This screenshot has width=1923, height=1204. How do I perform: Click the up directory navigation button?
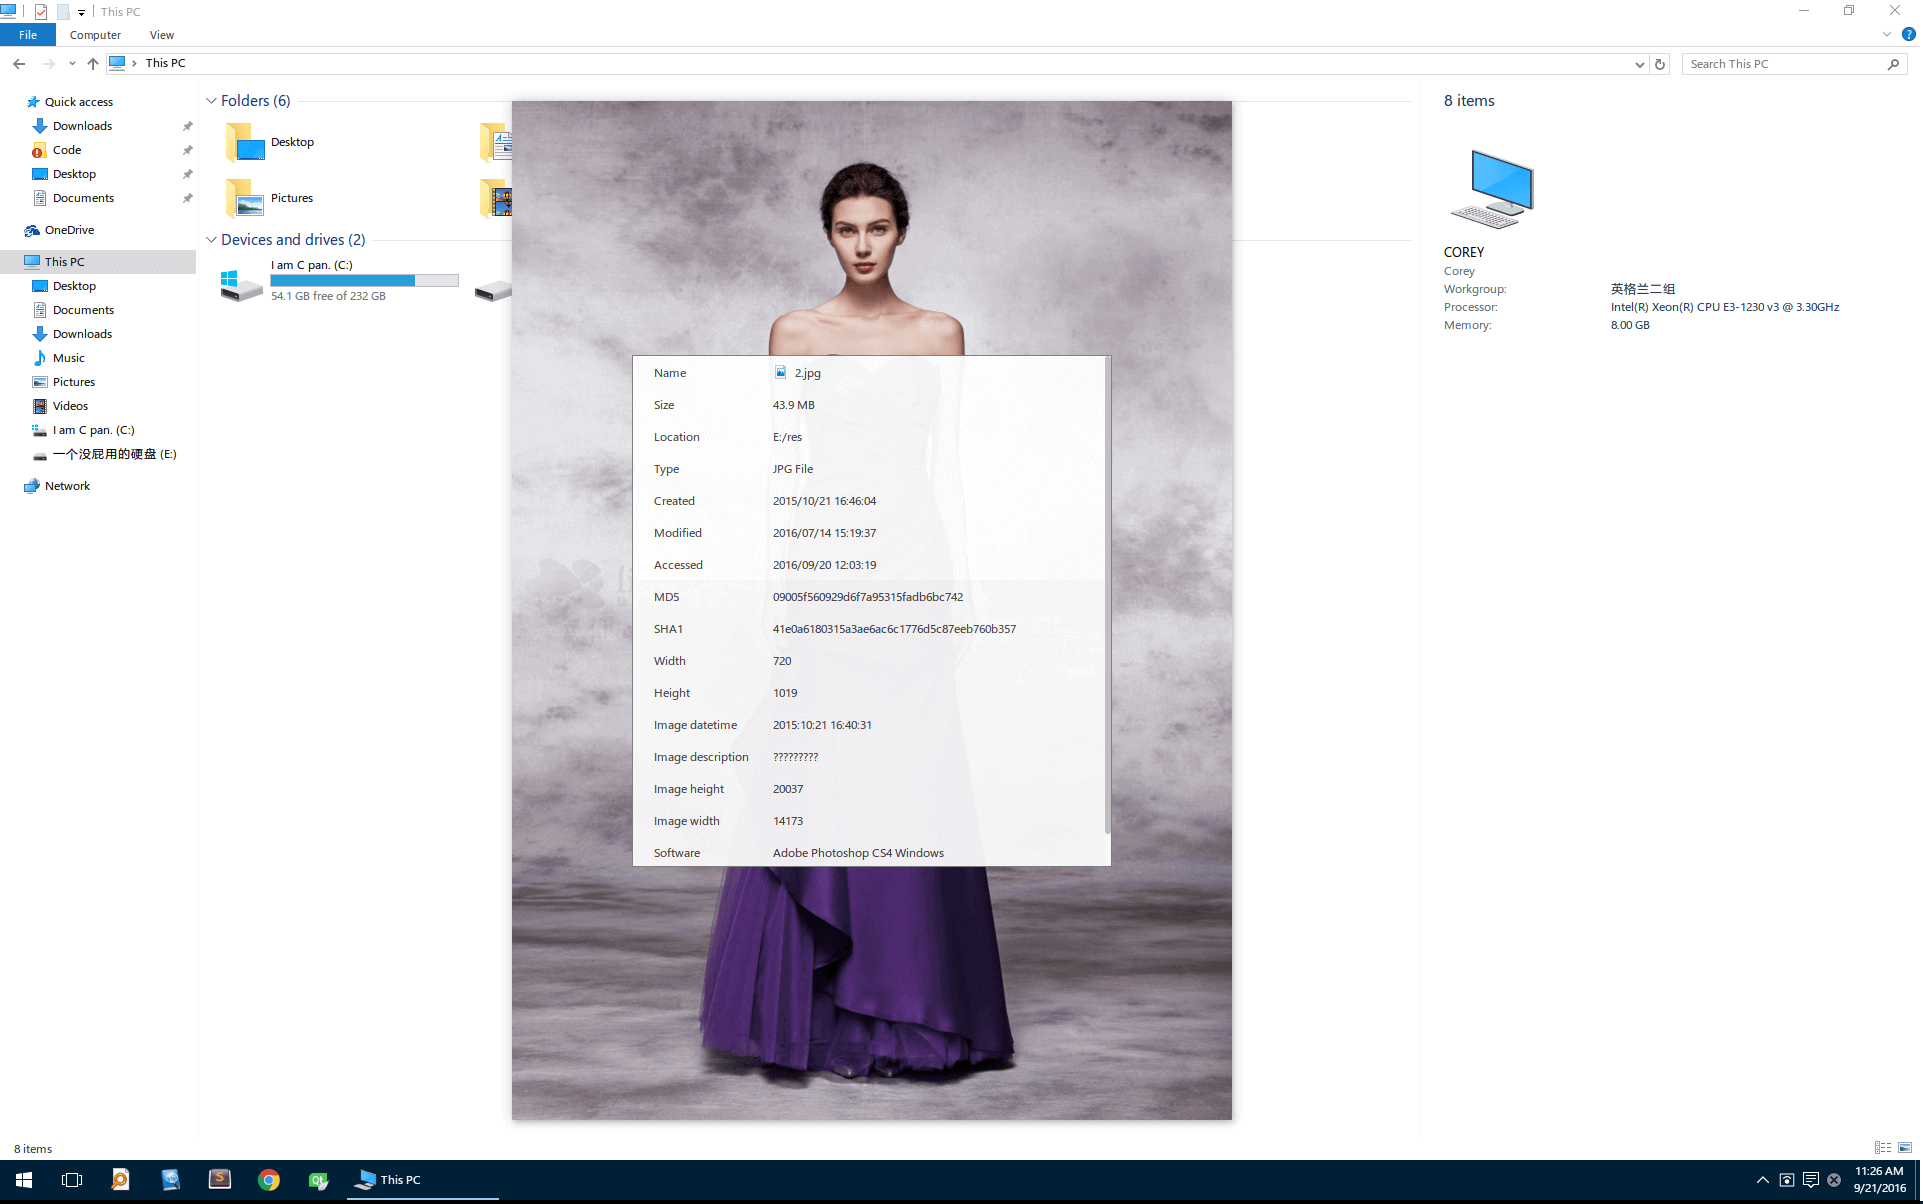pyautogui.click(x=90, y=62)
